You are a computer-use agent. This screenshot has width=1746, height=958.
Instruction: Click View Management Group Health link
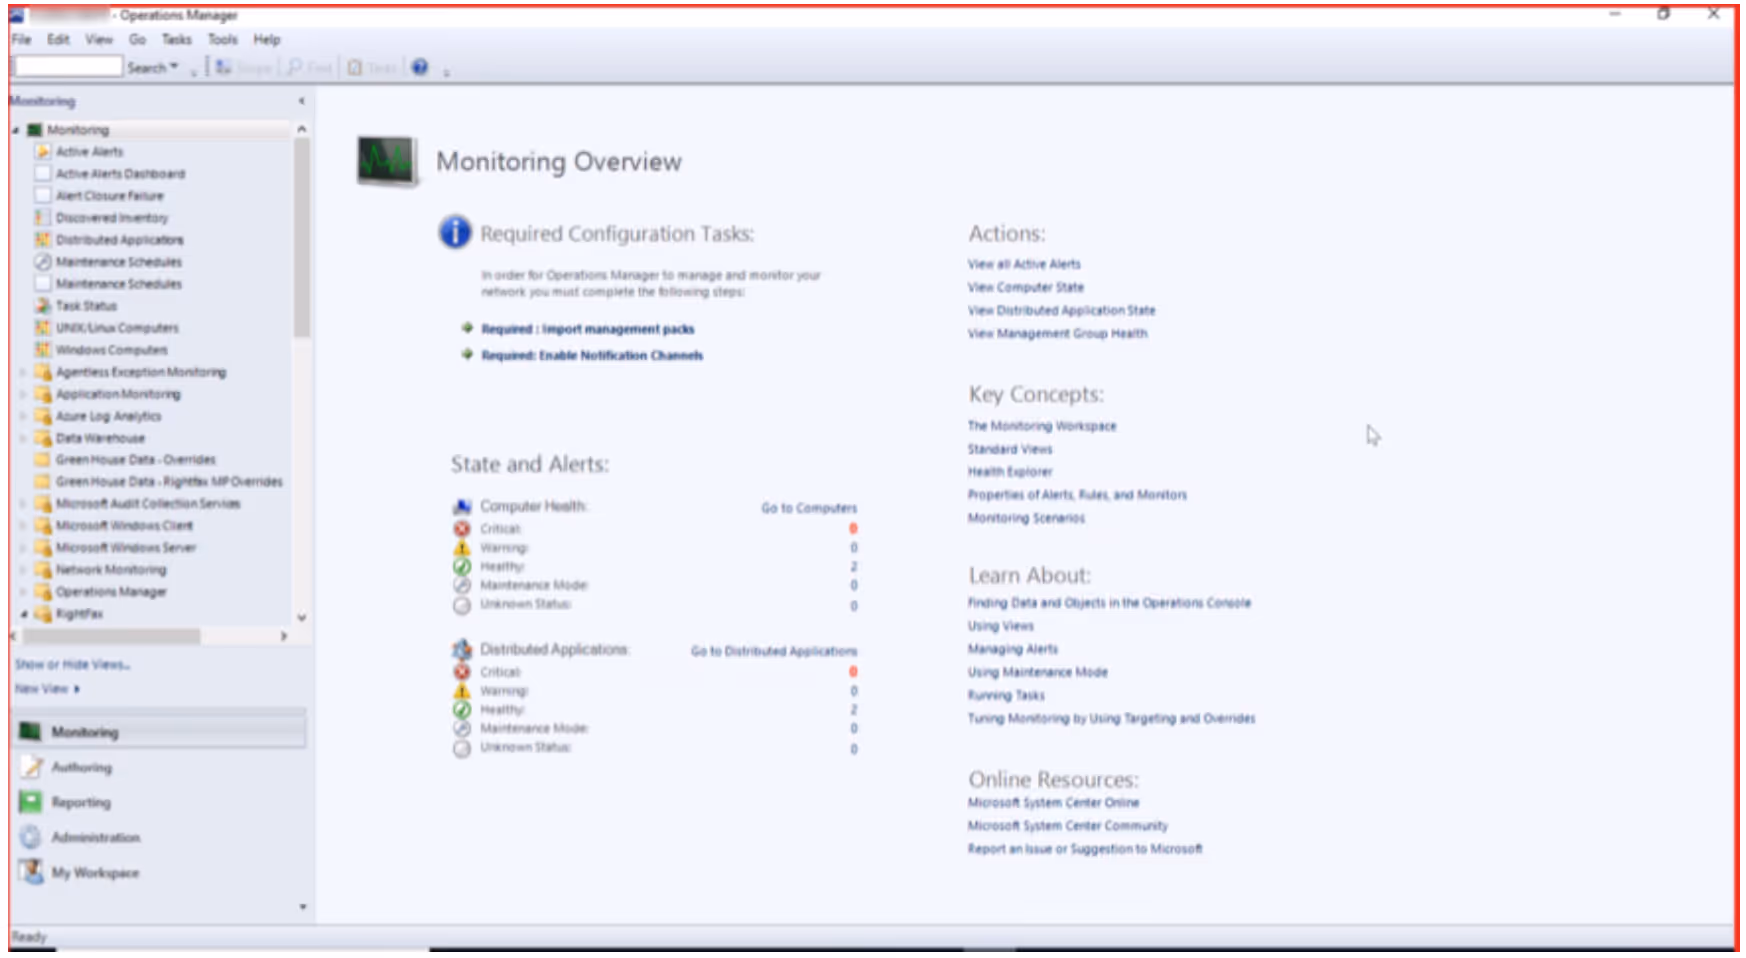point(1058,333)
